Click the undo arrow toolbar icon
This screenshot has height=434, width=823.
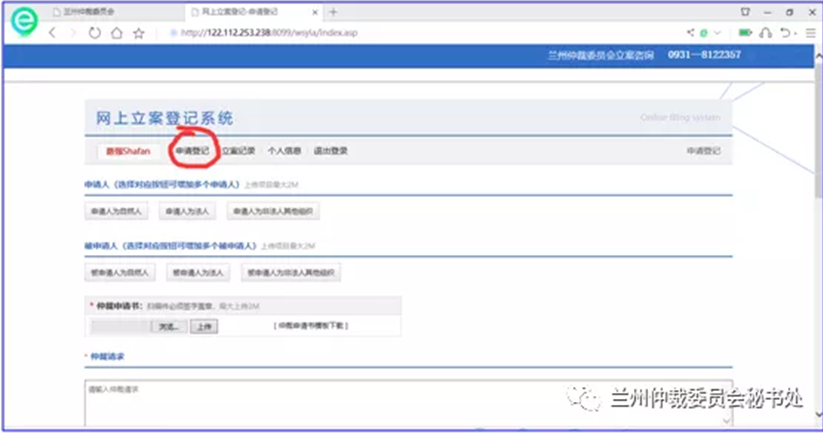785,33
